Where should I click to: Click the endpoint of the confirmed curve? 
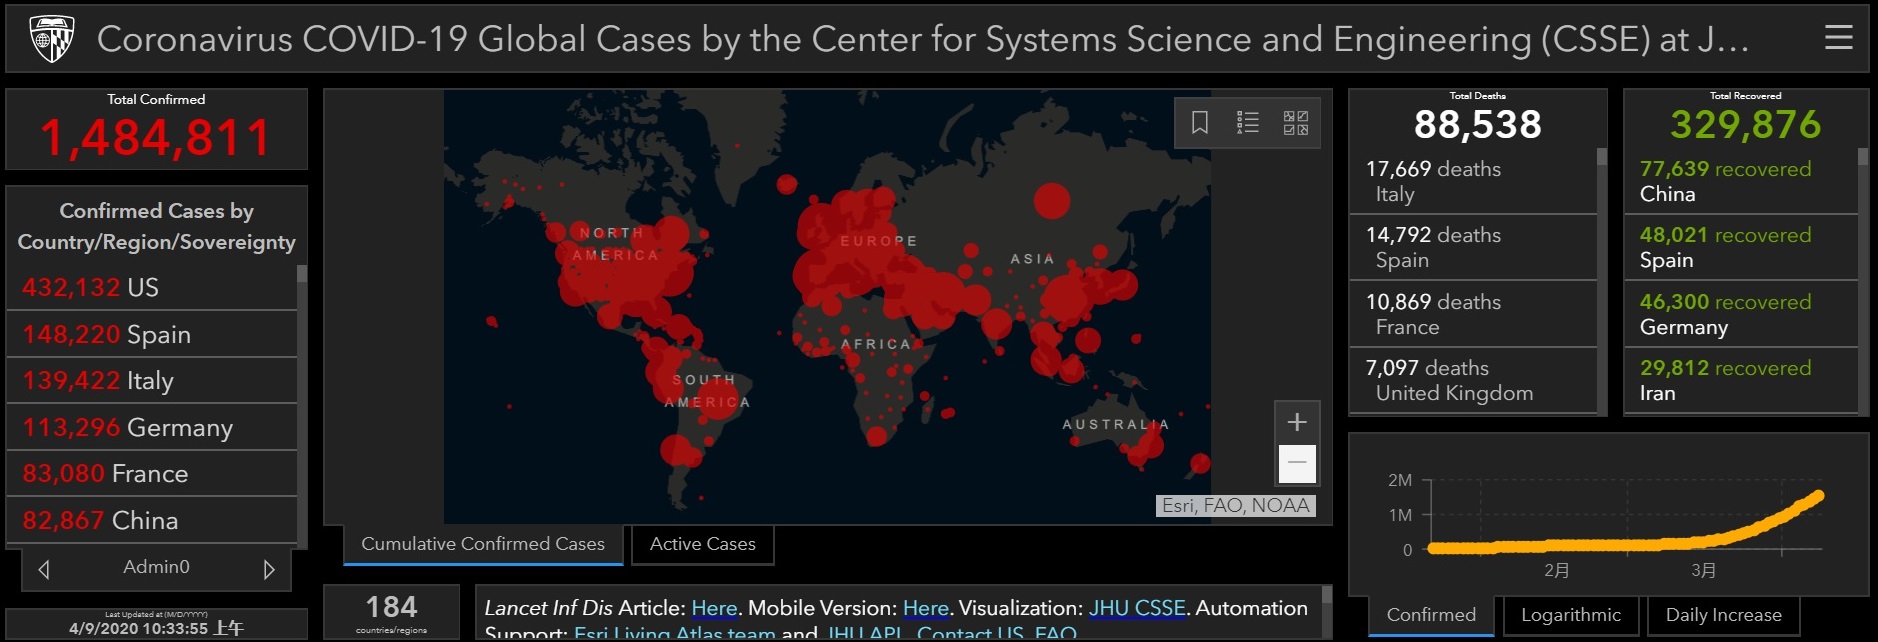click(1818, 496)
